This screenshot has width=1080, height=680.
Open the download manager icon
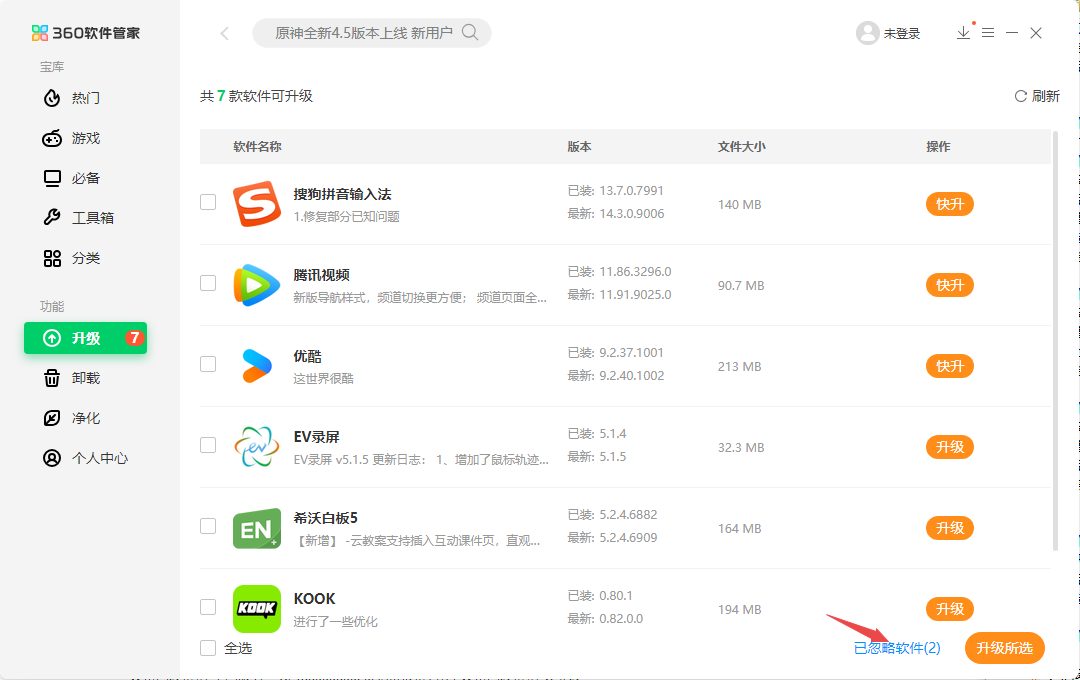[964, 32]
